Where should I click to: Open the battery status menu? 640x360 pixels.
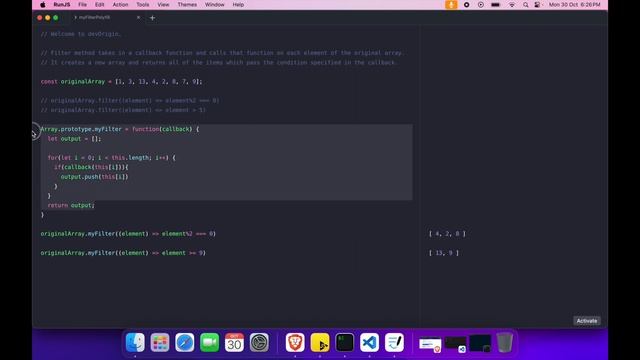(x=496, y=5)
